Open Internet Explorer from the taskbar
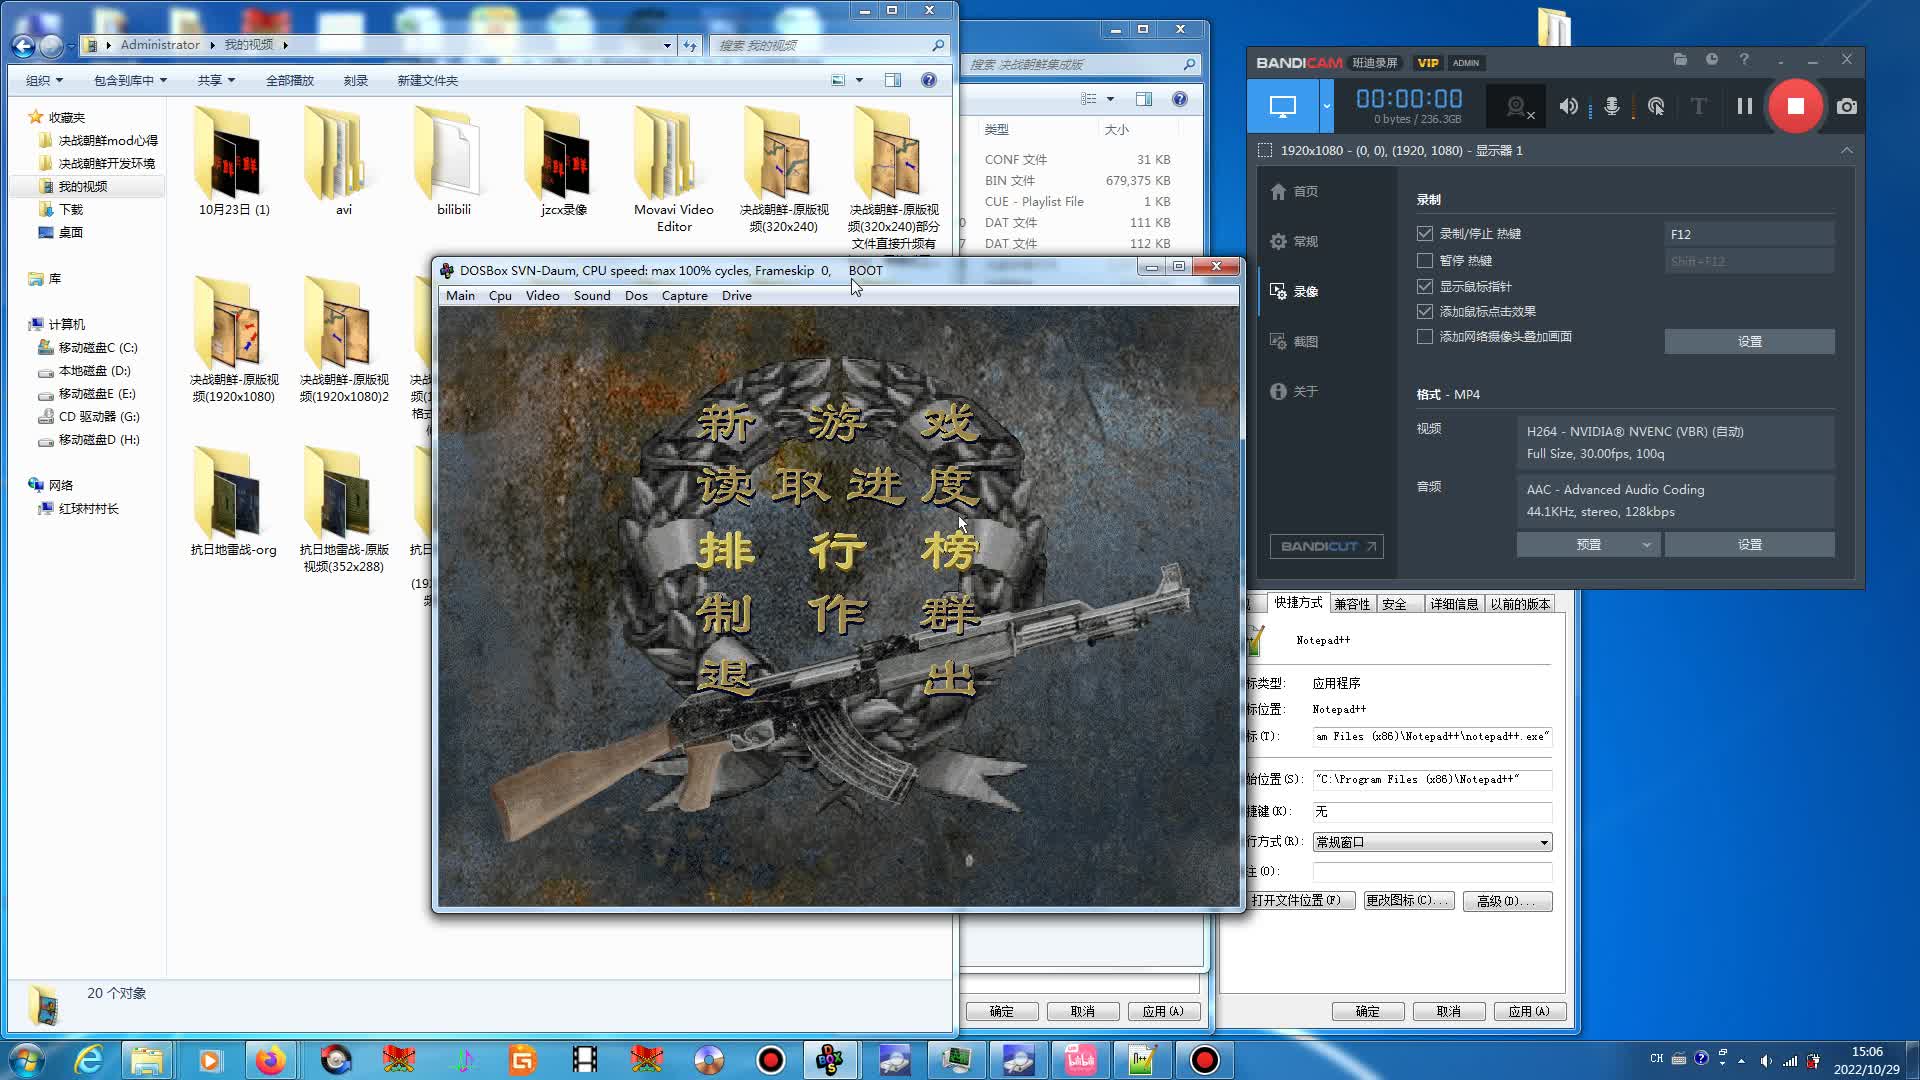The width and height of the screenshot is (1920, 1080). [88, 1060]
